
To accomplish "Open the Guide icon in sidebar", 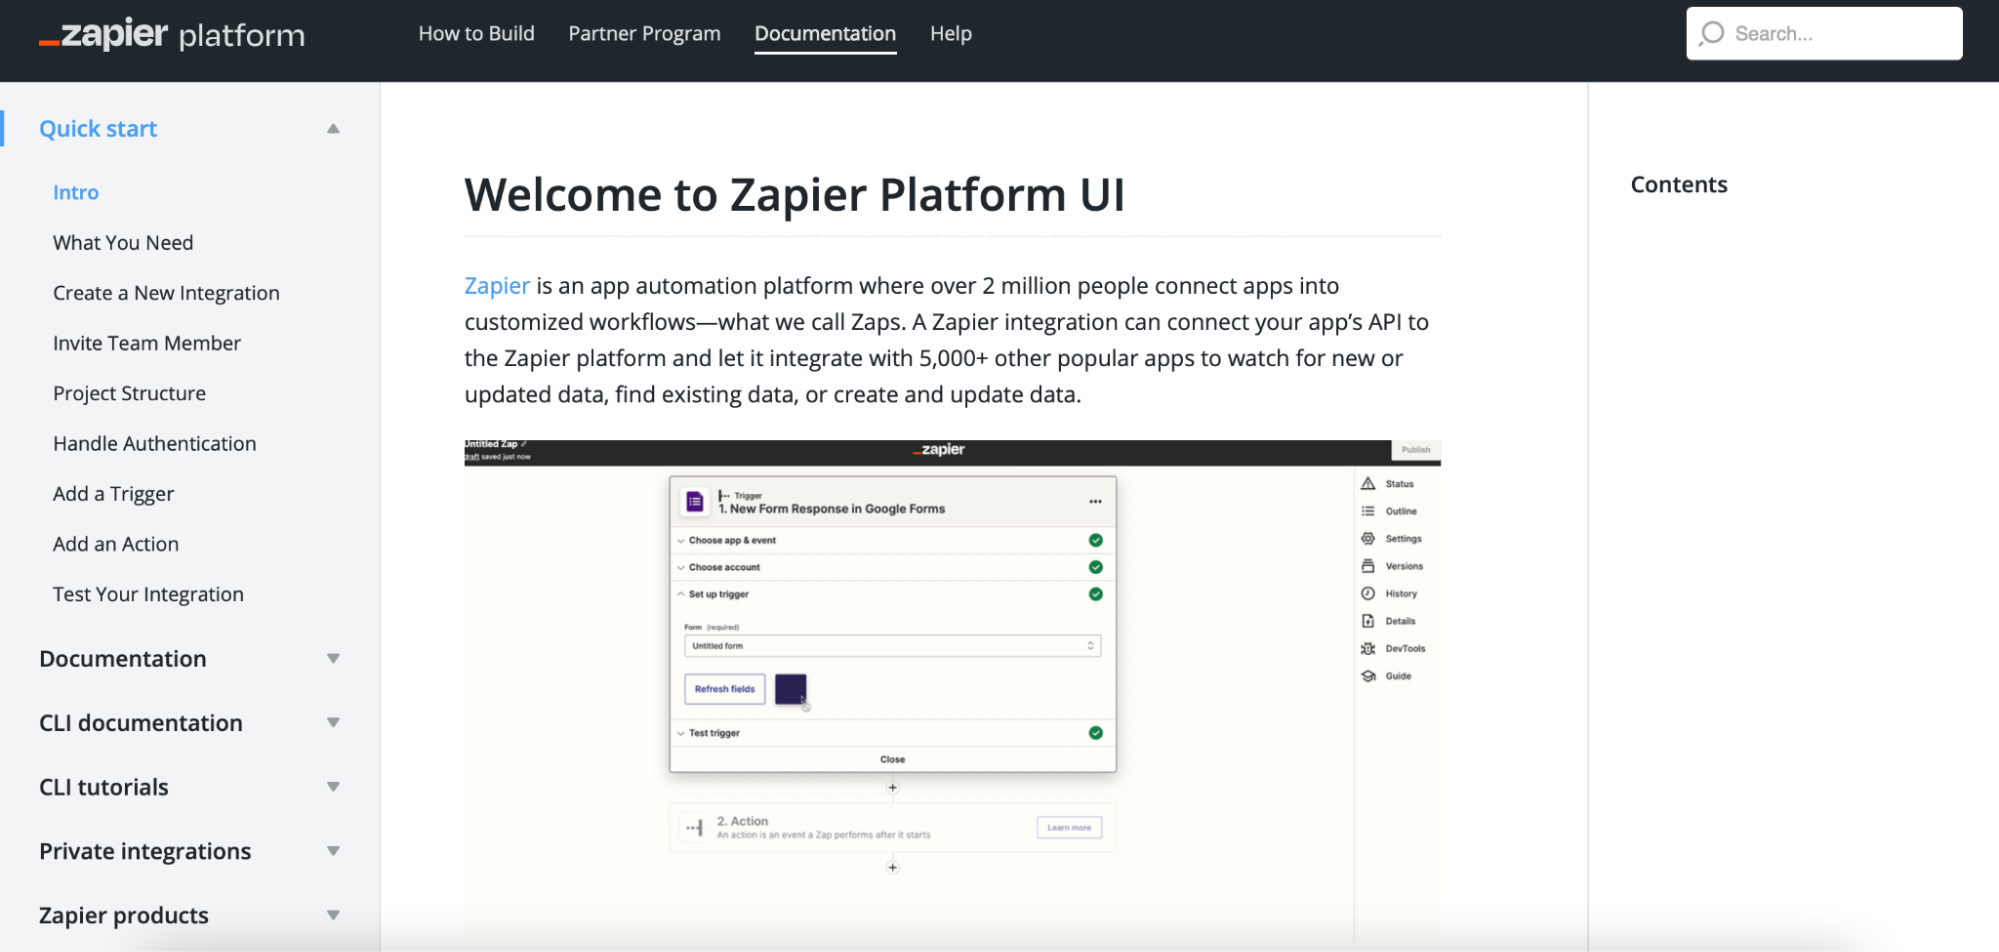I will (1369, 676).
